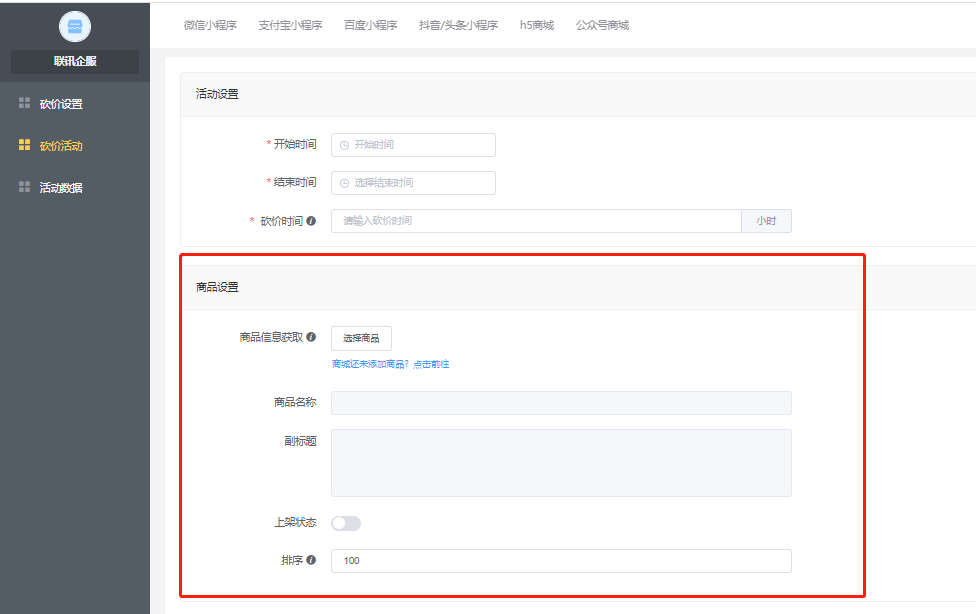976x614 pixels.
Task: Click the 联讯企服 name label
Action: pos(75,61)
